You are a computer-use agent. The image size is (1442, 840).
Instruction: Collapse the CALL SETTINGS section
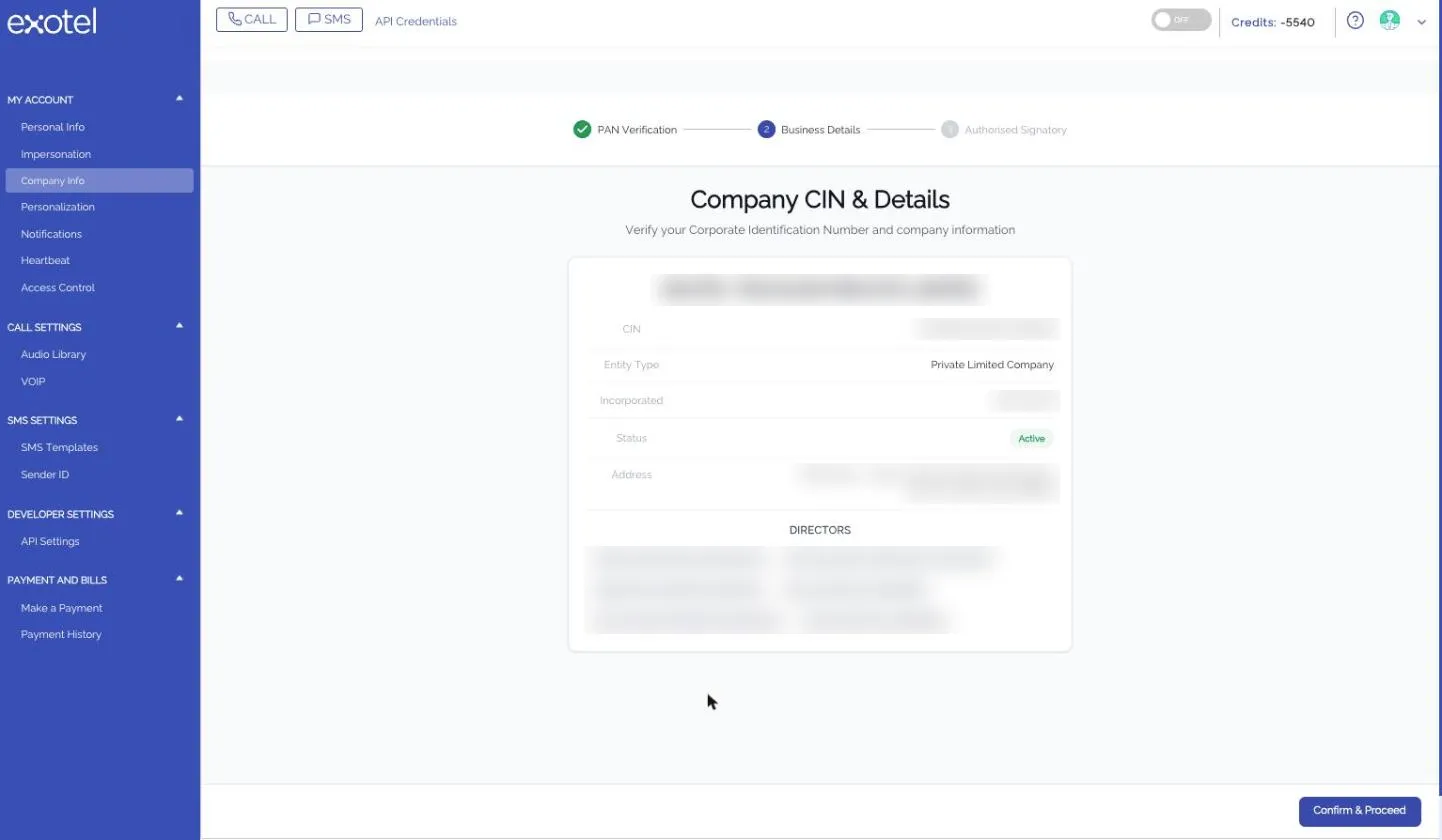pos(180,326)
